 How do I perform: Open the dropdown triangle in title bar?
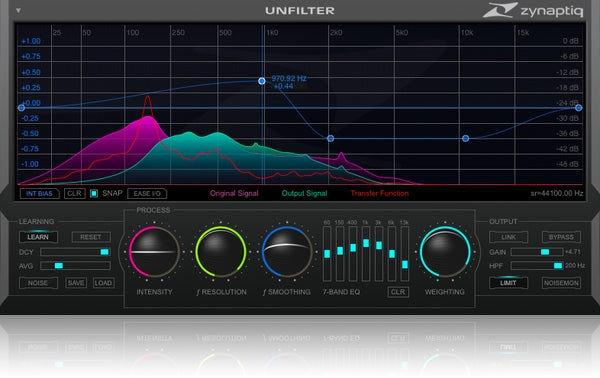(x=18, y=11)
